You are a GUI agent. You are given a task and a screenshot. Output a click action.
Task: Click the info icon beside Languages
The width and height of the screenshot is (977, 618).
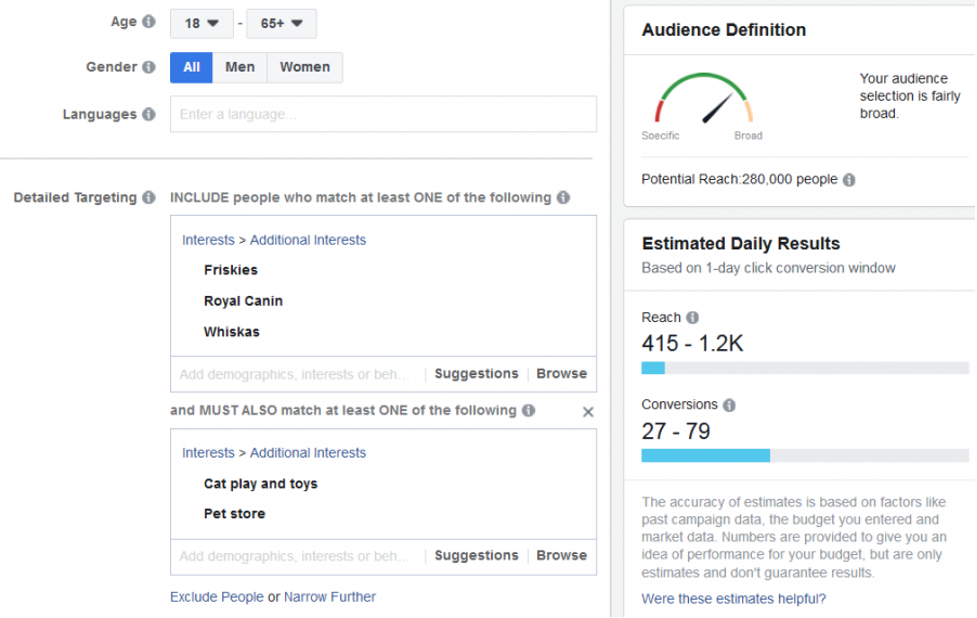coord(149,114)
